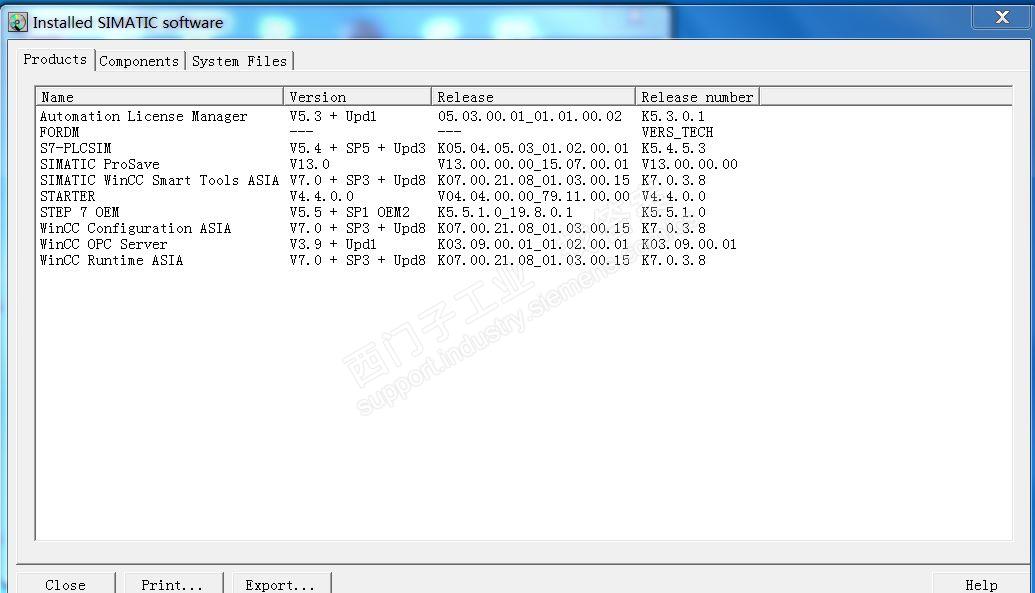Select WinCC Runtime ASIA row

point(111,260)
